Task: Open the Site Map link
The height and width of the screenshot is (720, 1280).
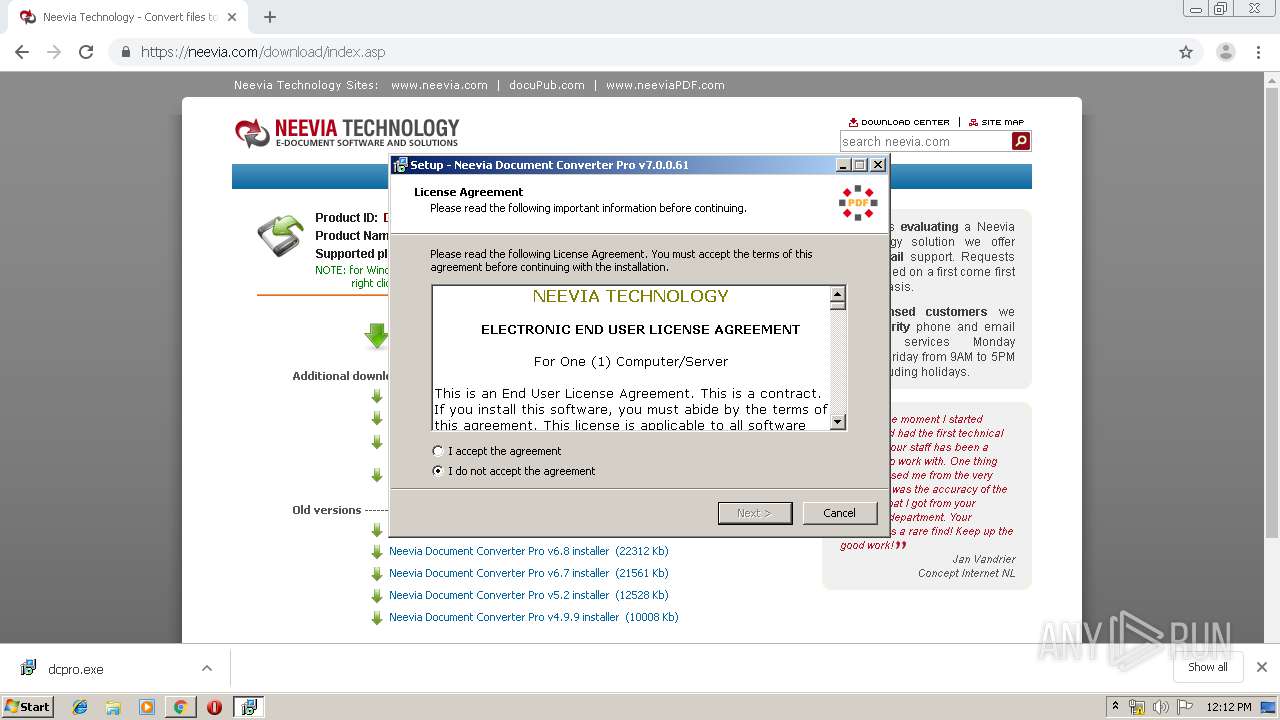Action: coord(996,122)
